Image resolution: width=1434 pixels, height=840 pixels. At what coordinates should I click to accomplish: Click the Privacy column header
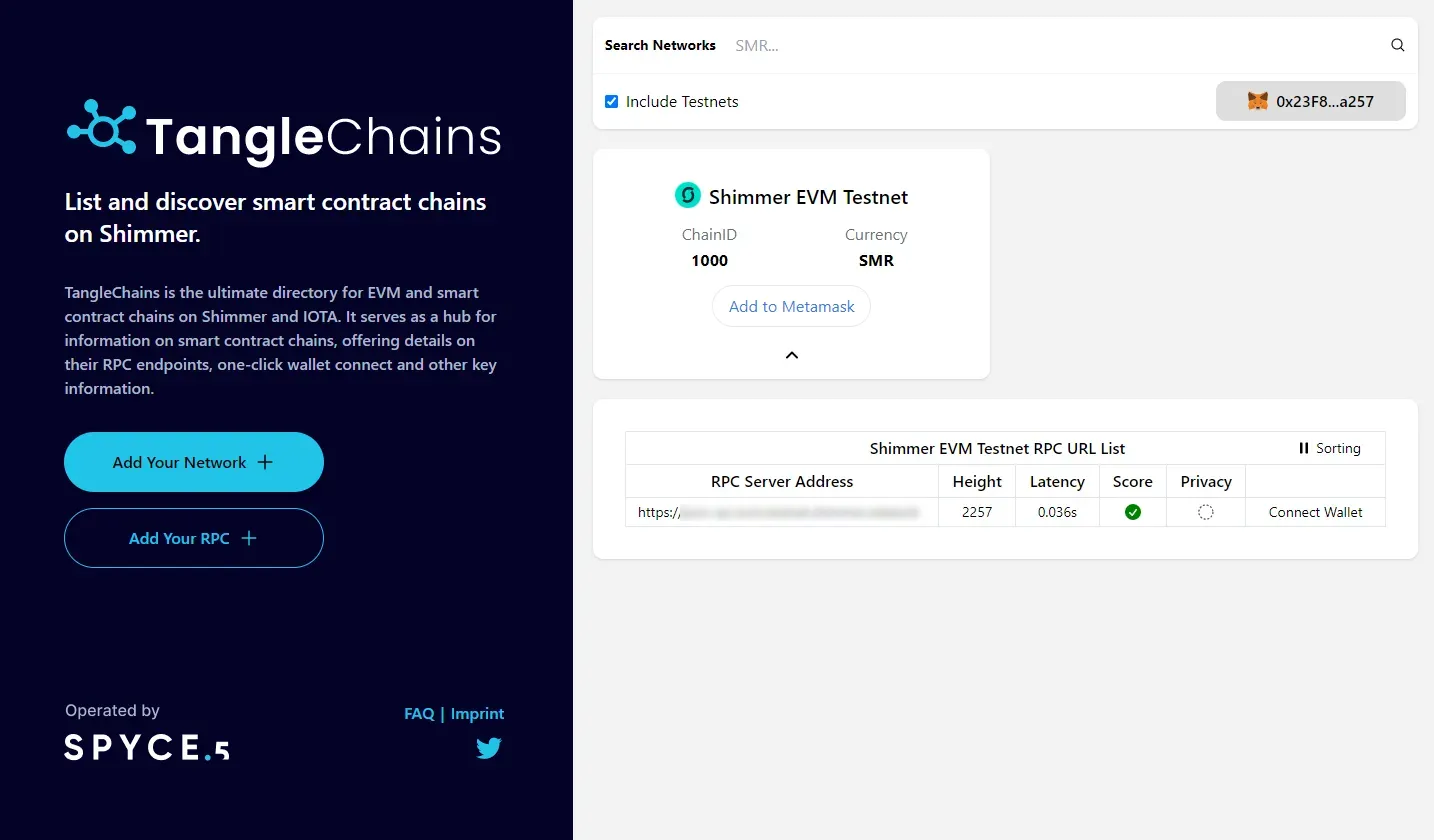1206,481
